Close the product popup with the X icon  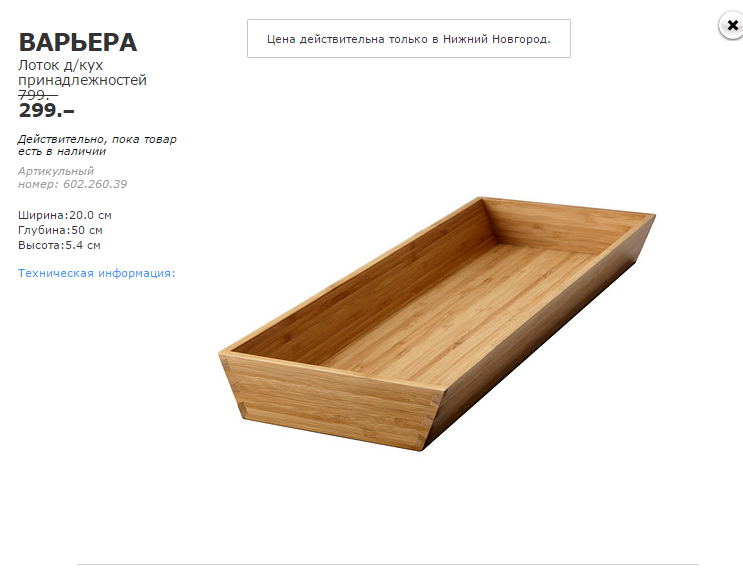point(731,26)
